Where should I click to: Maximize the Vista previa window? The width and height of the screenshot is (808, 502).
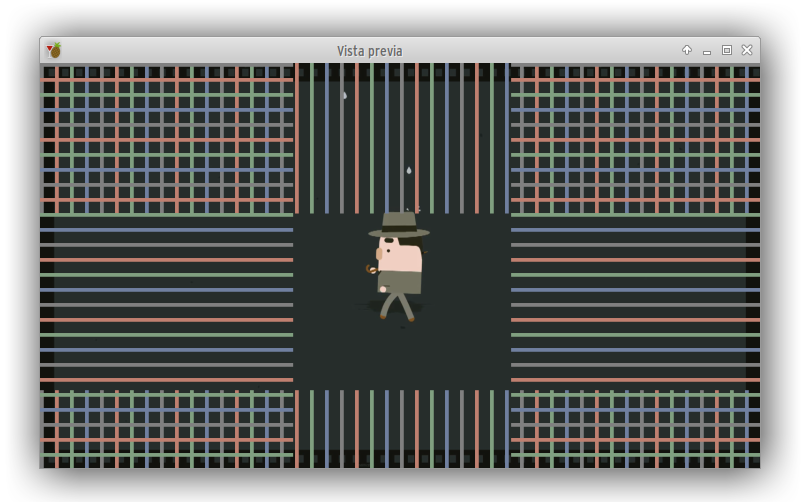point(727,50)
